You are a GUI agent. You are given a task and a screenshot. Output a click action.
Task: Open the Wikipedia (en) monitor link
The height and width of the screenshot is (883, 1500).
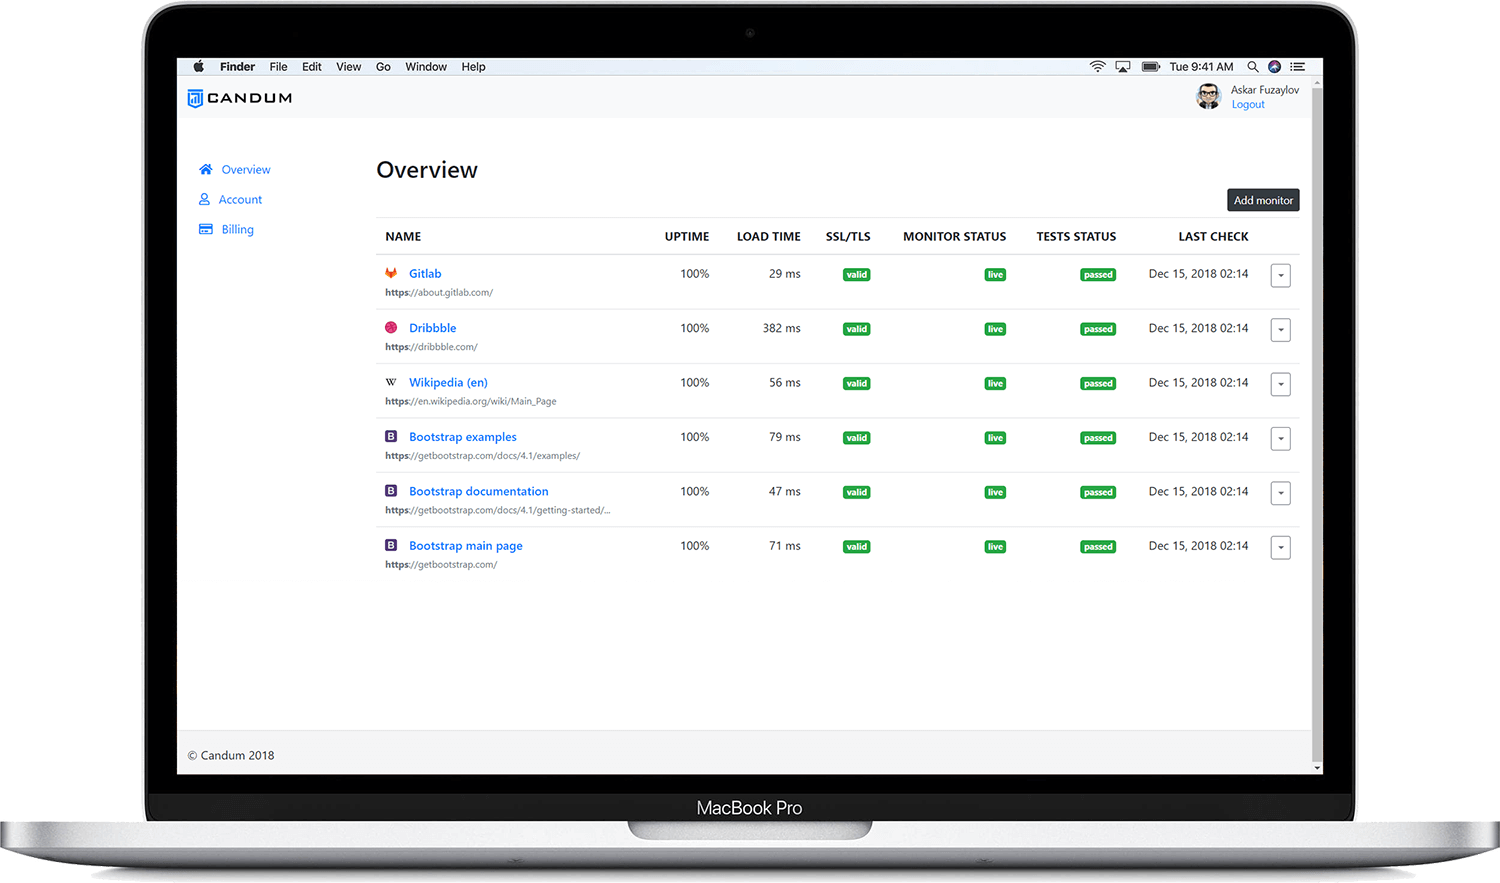(x=448, y=381)
